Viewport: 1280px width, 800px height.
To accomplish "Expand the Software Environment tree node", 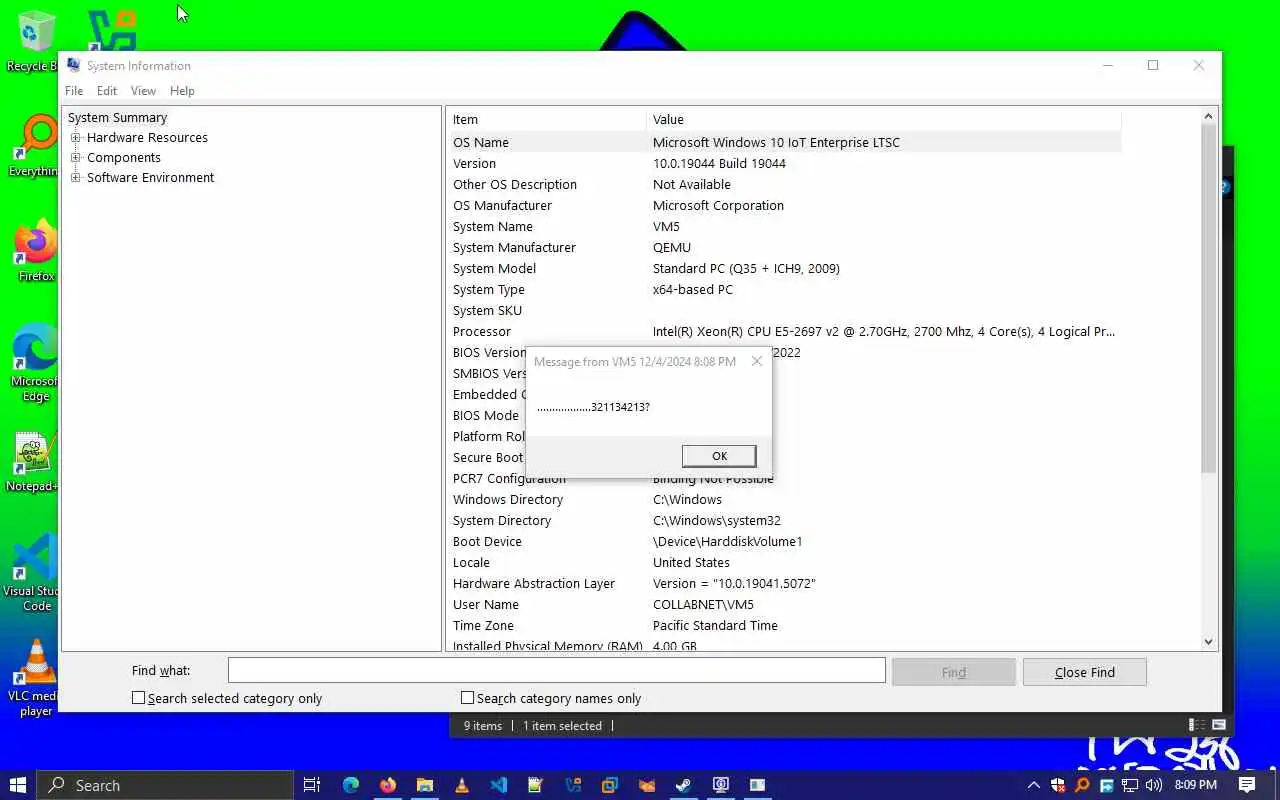I will [75, 178].
